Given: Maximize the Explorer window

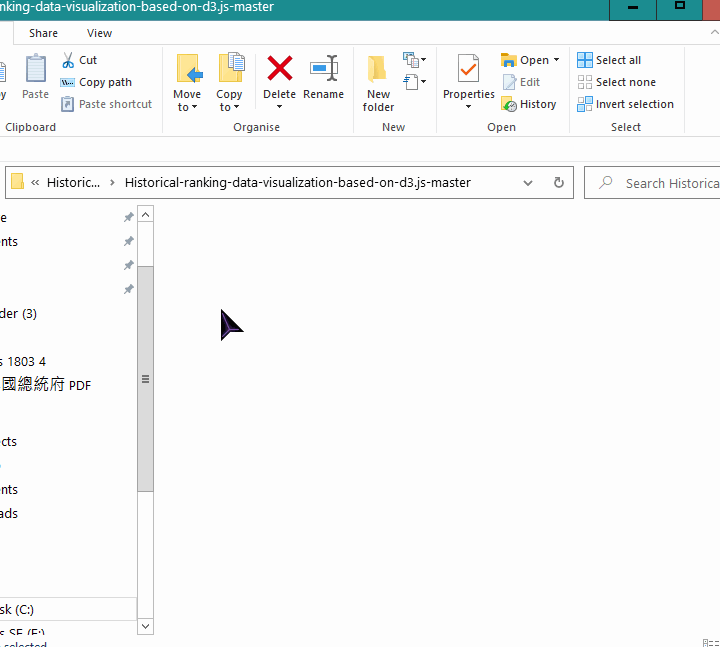Looking at the screenshot, I should pos(680,8).
